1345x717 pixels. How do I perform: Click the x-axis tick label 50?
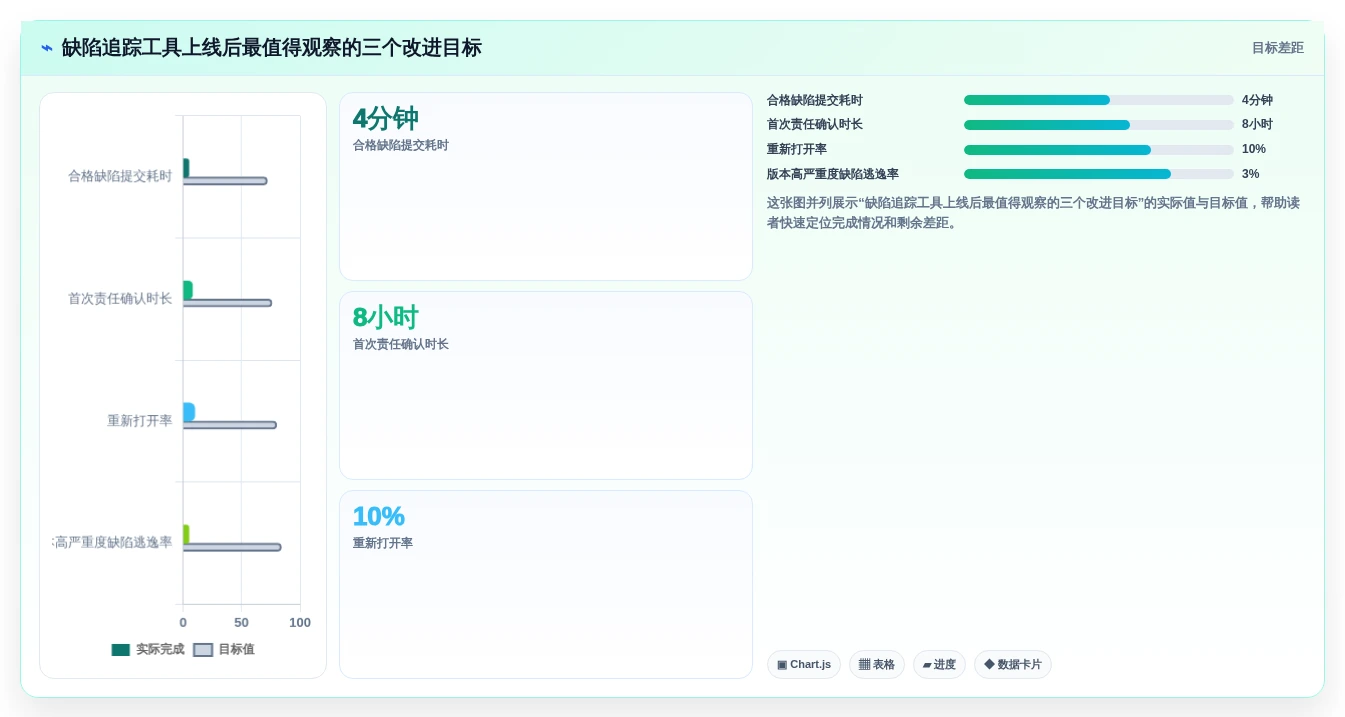click(241, 623)
